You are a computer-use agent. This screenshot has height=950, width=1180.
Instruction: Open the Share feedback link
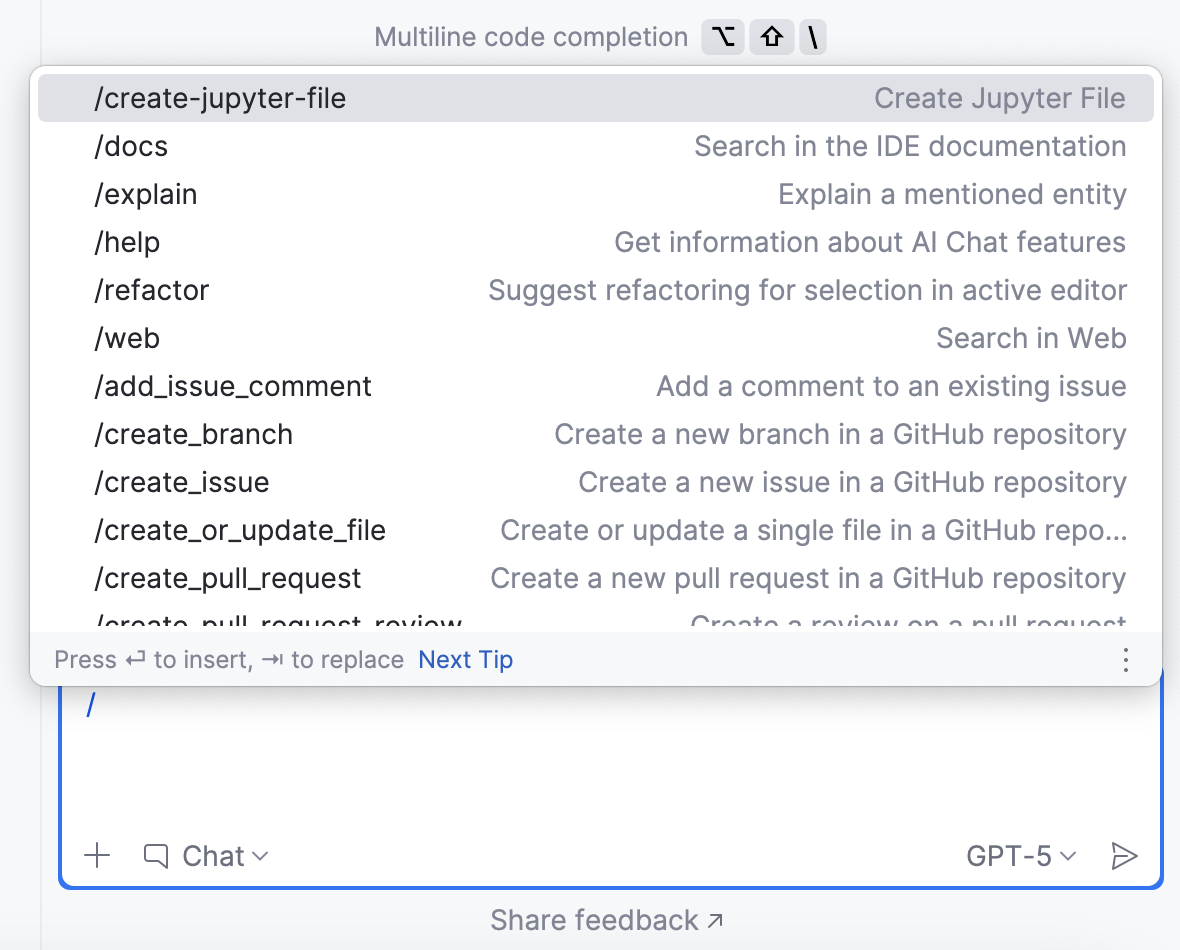point(606,920)
